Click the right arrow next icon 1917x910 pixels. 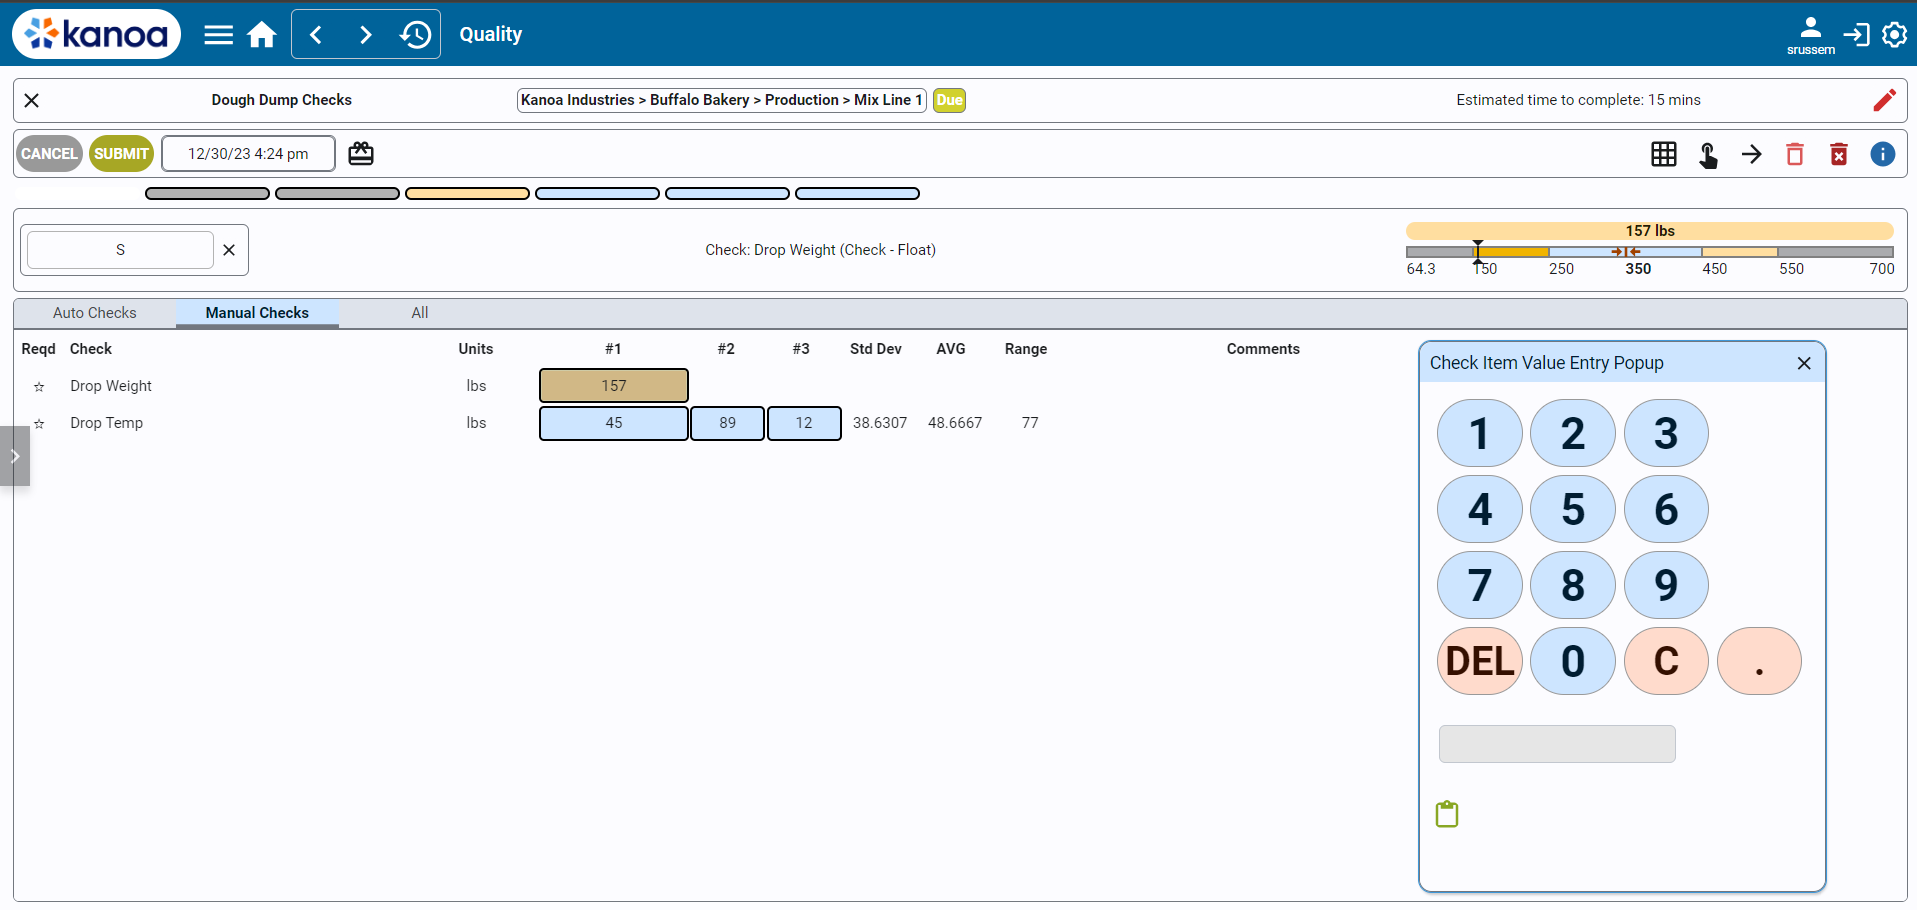pos(1752,154)
